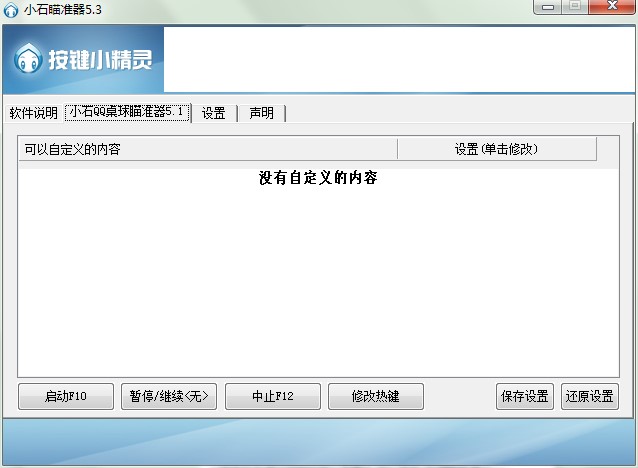The image size is (638, 468).
Task: Click the 设置(单击修改) column header
Action: coord(497,149)
